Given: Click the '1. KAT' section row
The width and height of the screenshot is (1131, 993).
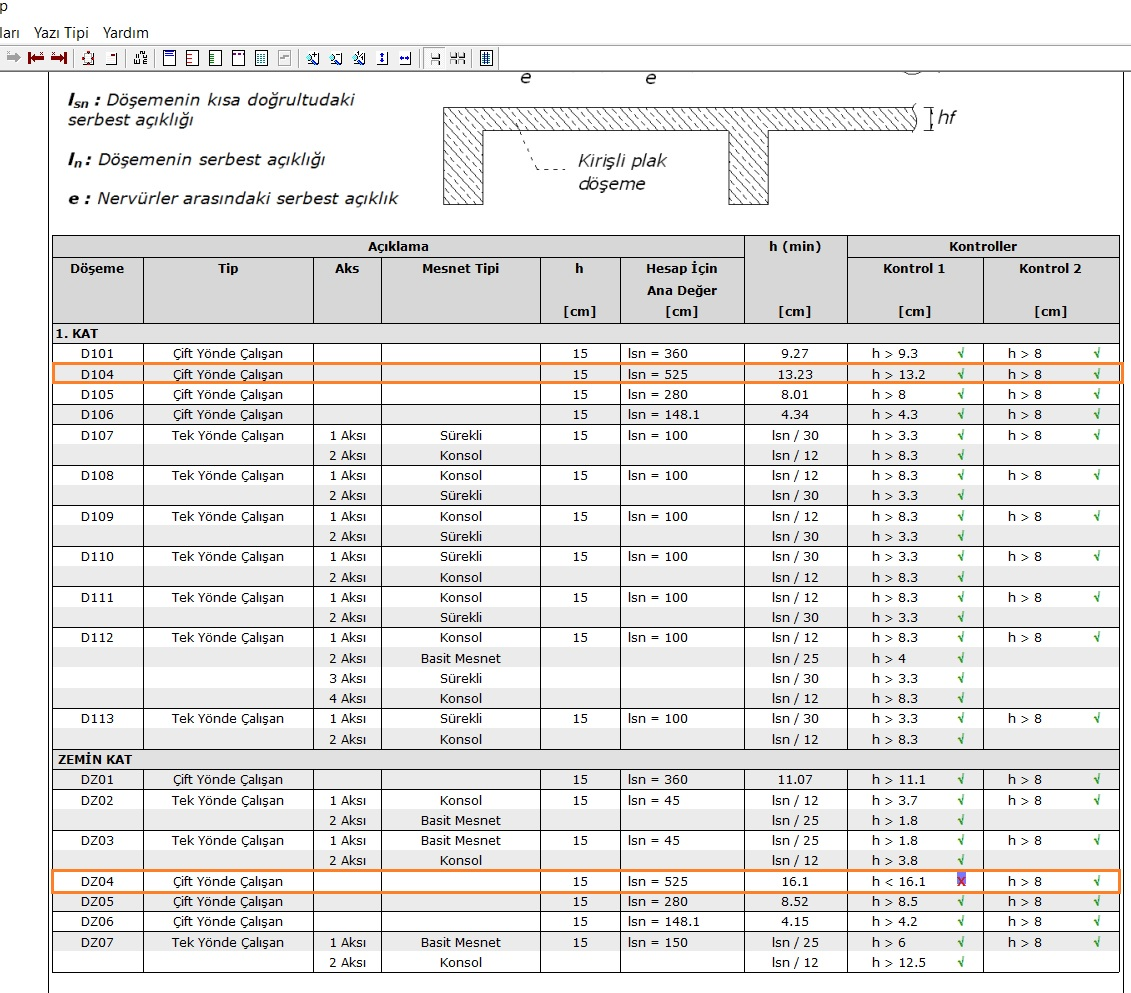Looking at the screenshot, I should pyautogui.click(x=586, y=333).
